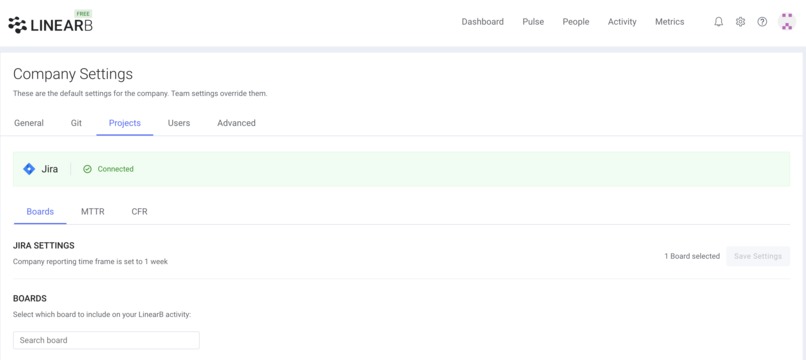Click 'Select which board to include' text
Screen dimensions: 806x360
tap(102, 314)
